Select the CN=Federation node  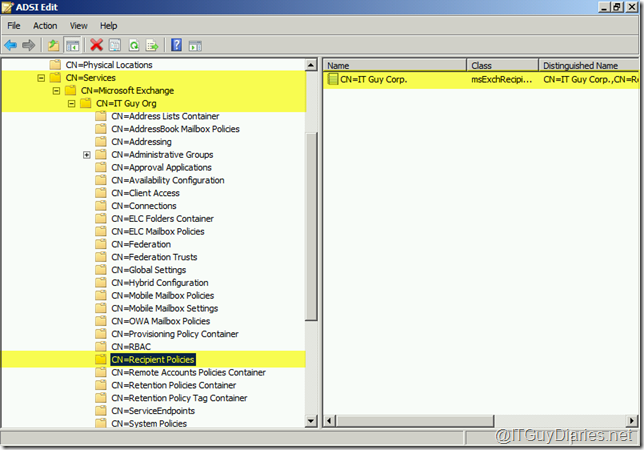[141, 244]
